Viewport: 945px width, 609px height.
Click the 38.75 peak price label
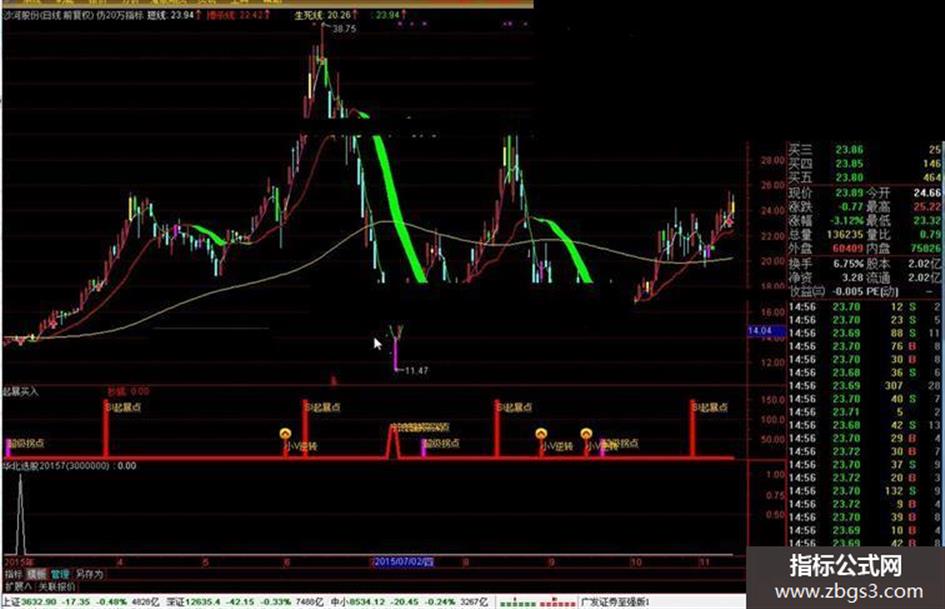[344, 29]
